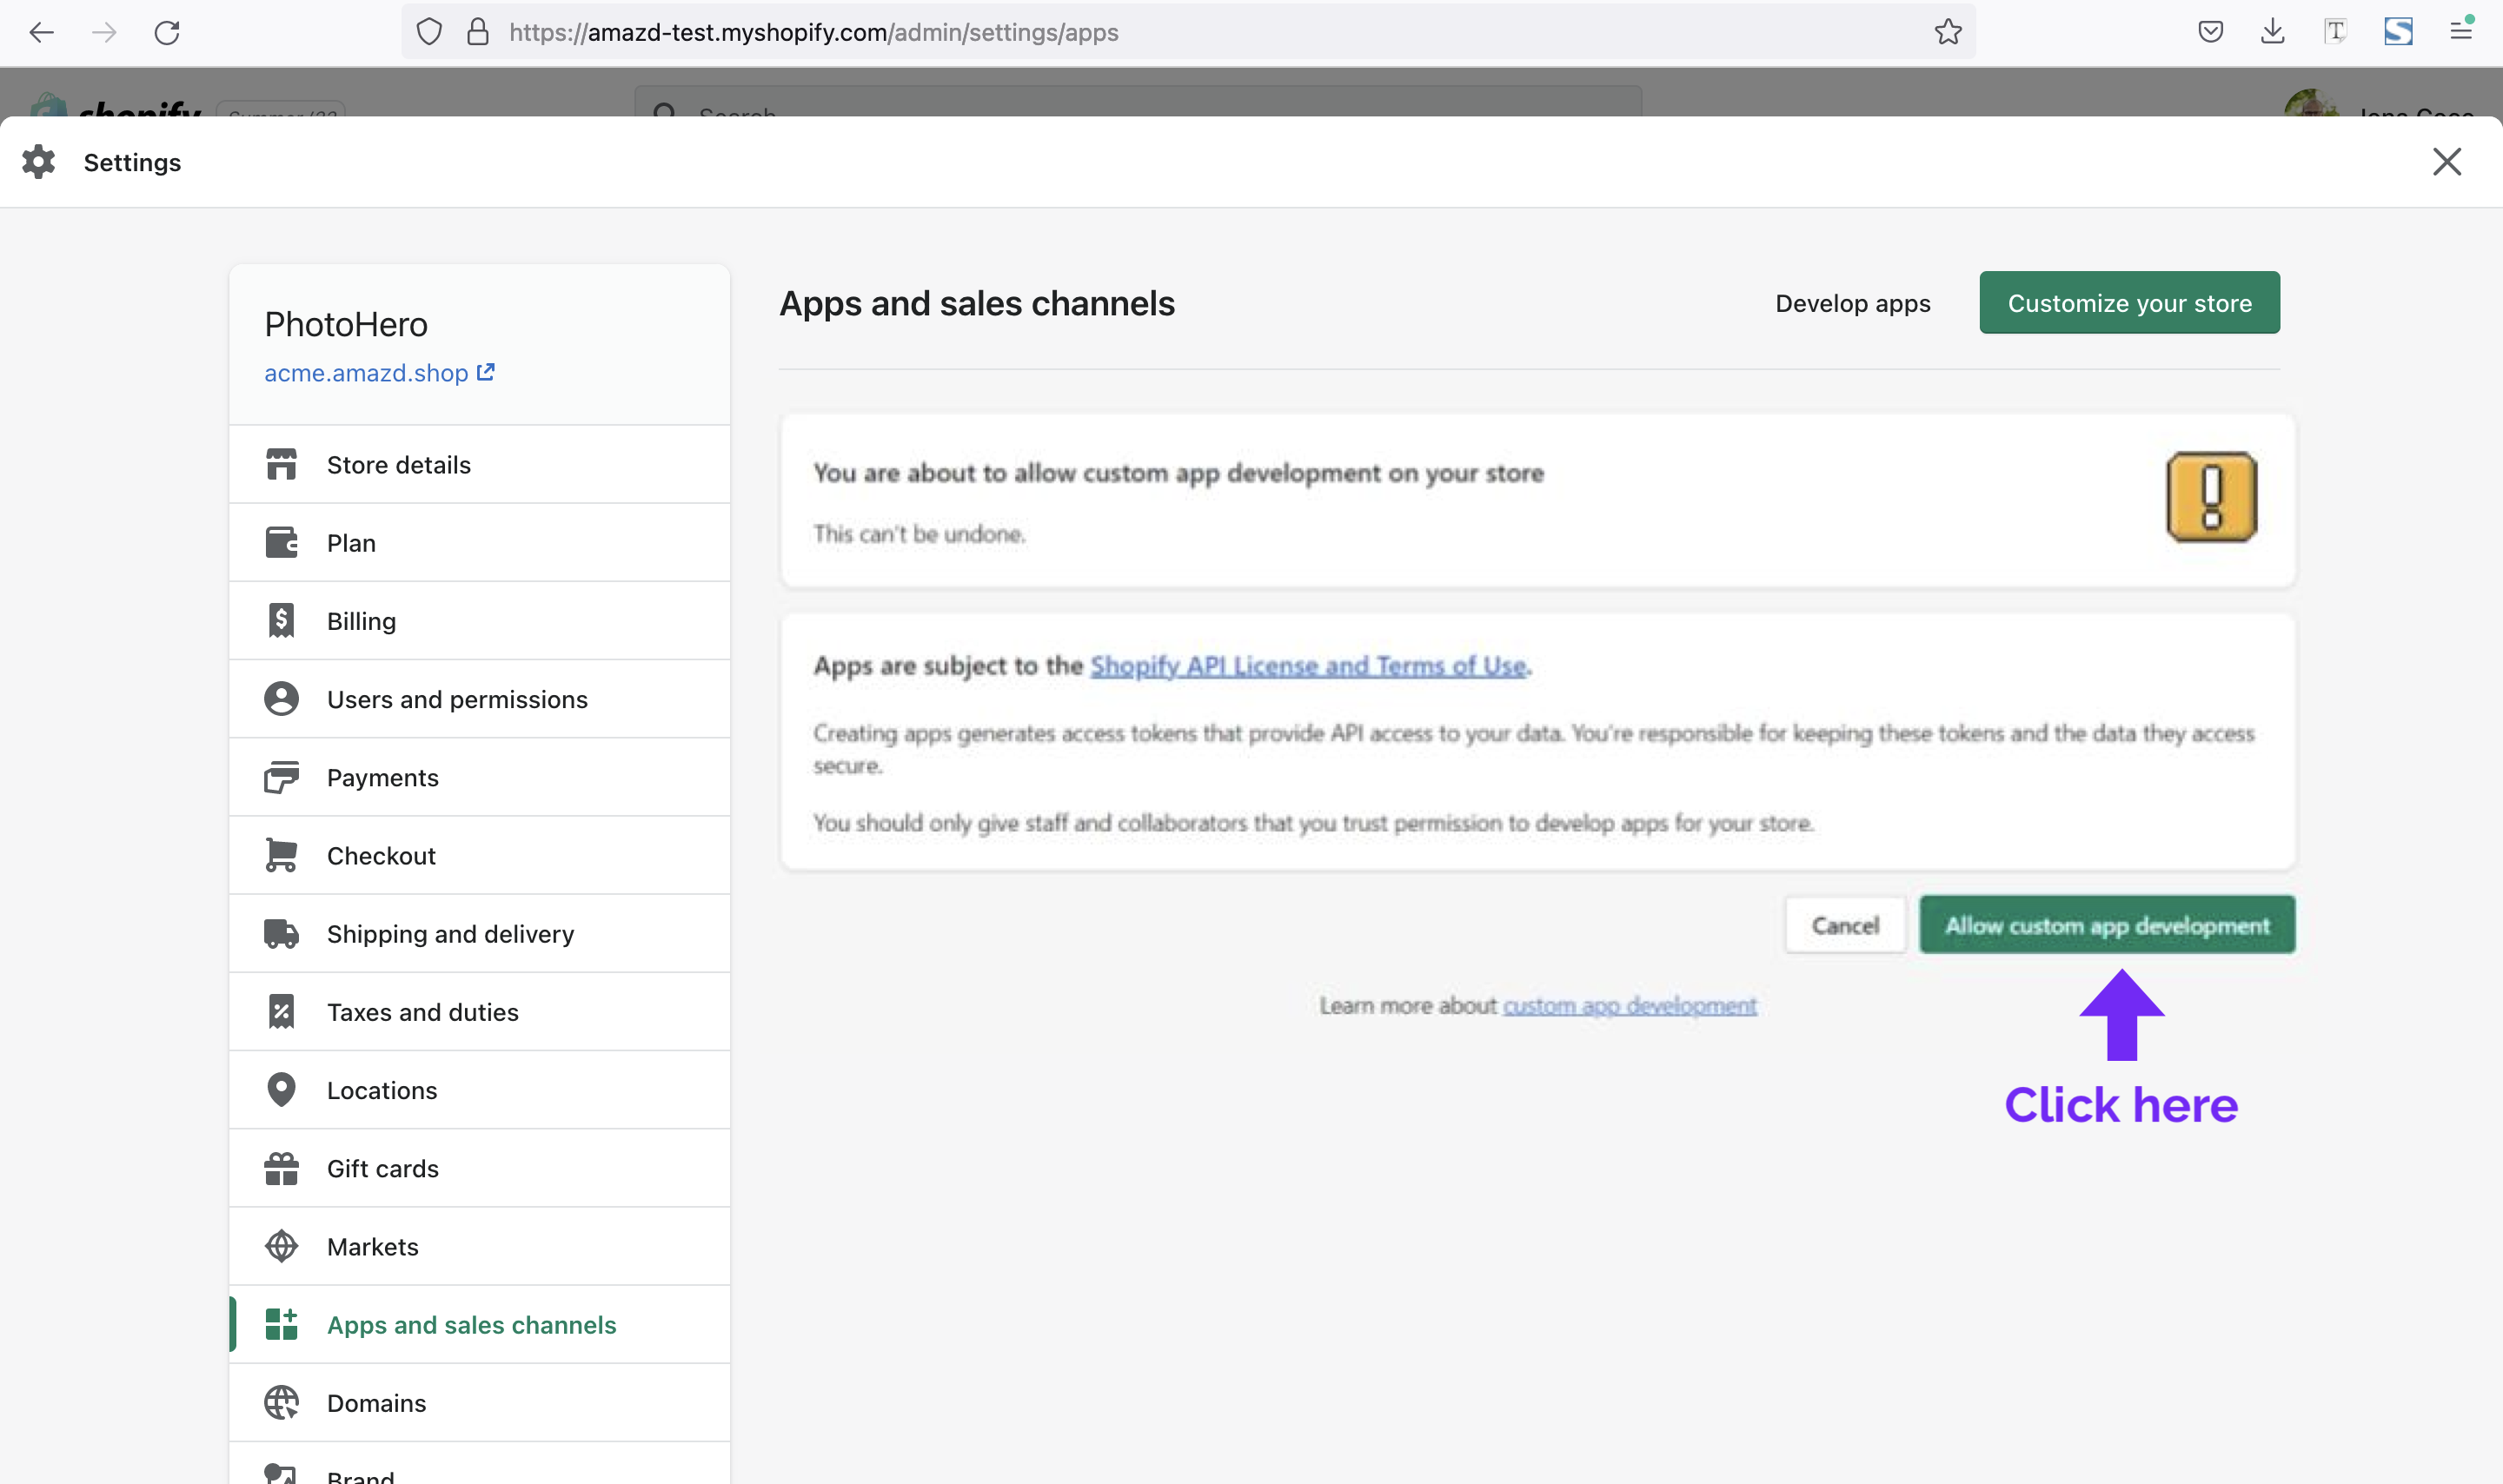
Task: Go to Checkout settings
Action: point(479,855)
